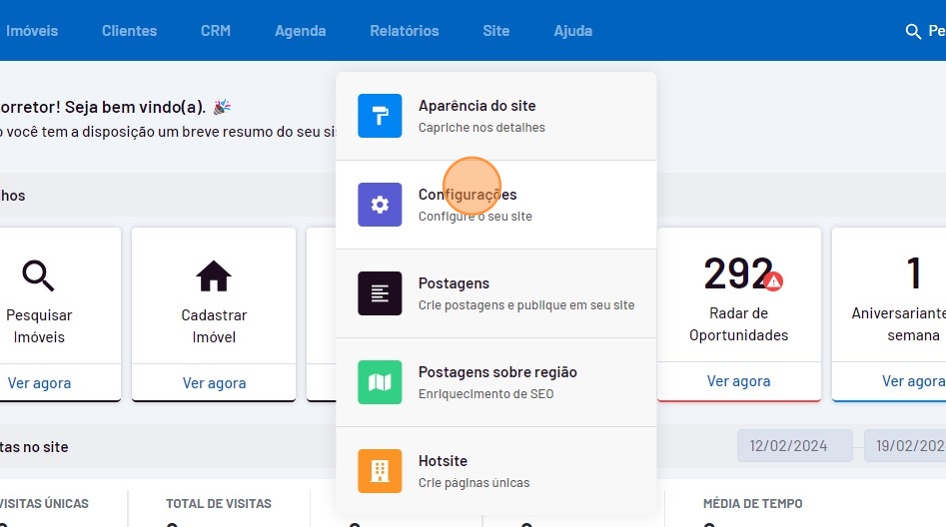
Task: Click the orange building Hotsite icon
Action: click(x=379, y=471)
